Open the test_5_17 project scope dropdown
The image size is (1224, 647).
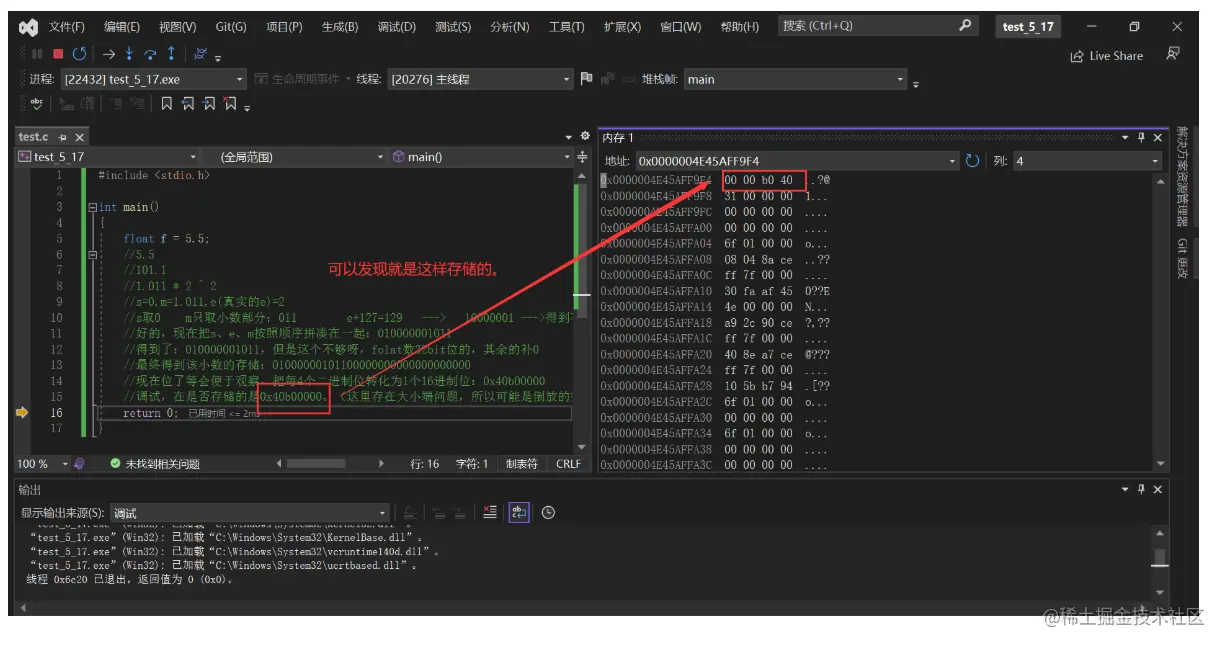coord(107,157)
